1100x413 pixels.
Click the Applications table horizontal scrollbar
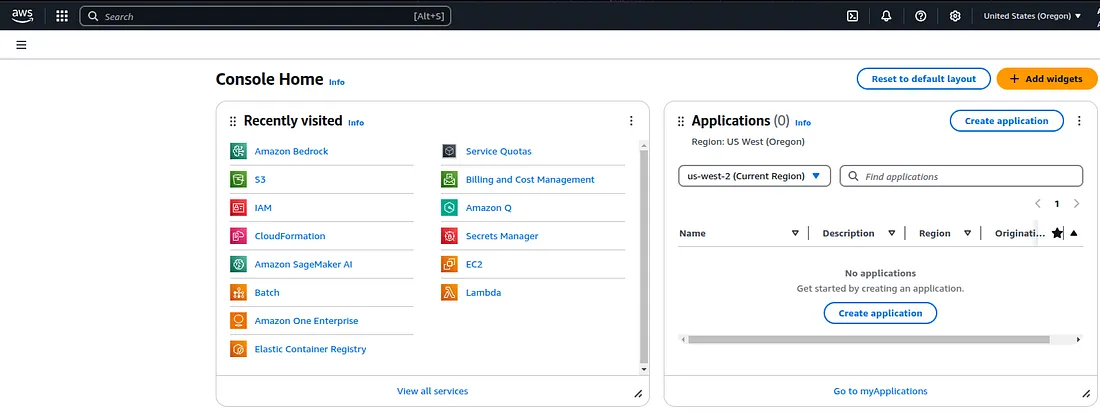[869, 339]
